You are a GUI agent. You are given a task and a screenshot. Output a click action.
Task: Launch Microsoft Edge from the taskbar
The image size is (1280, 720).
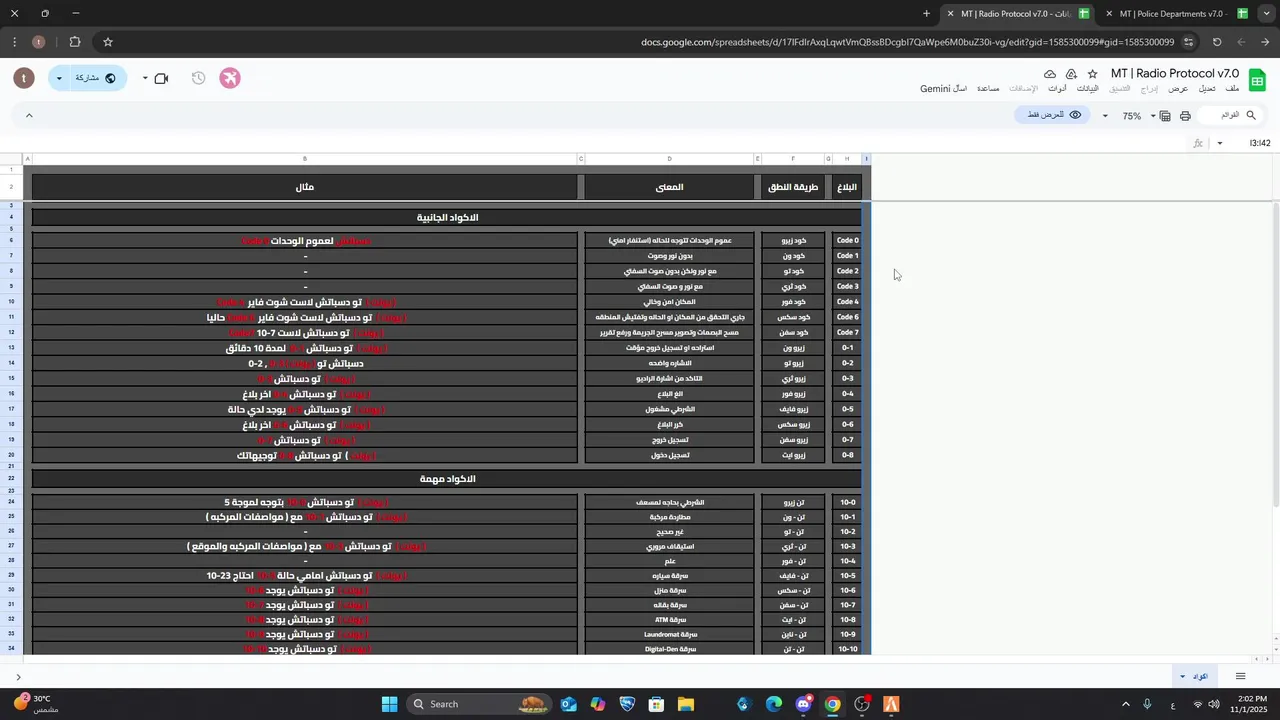click(x=774, y=705)
